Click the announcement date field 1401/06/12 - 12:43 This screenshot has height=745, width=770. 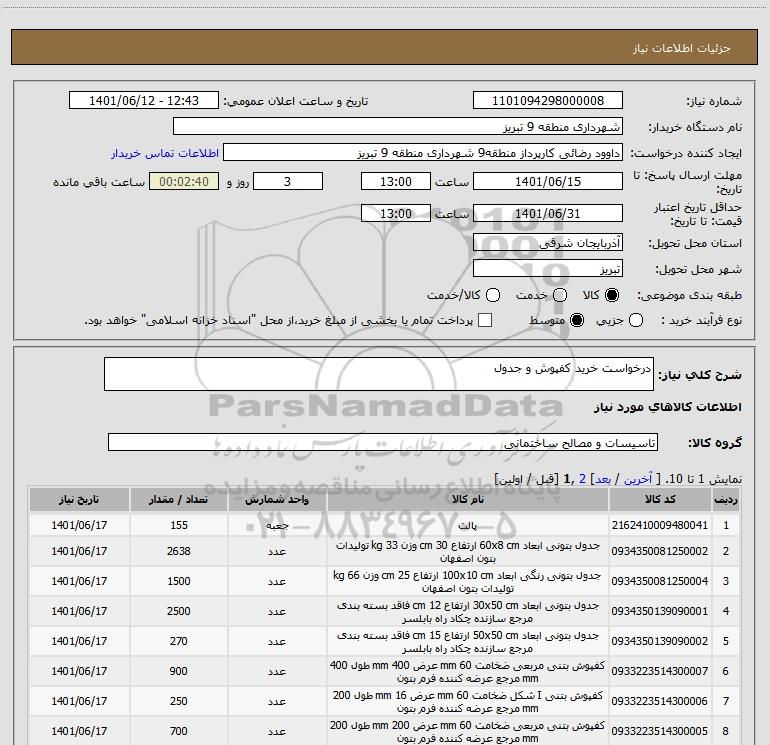coord(143,101)
